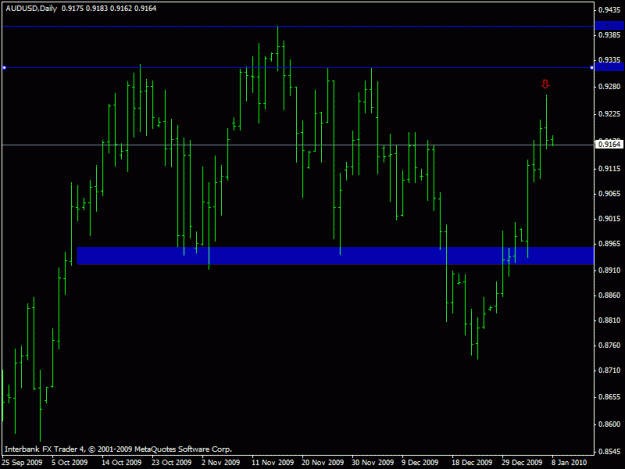Click the blue rectangle support zone
The width and height of the screenshot is (625, 469).
(335, 256)
